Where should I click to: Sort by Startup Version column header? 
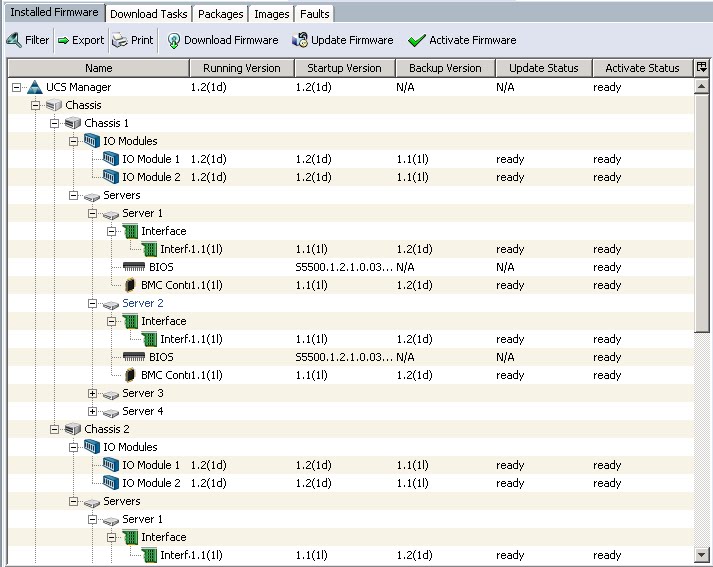(x=345, y=68)
